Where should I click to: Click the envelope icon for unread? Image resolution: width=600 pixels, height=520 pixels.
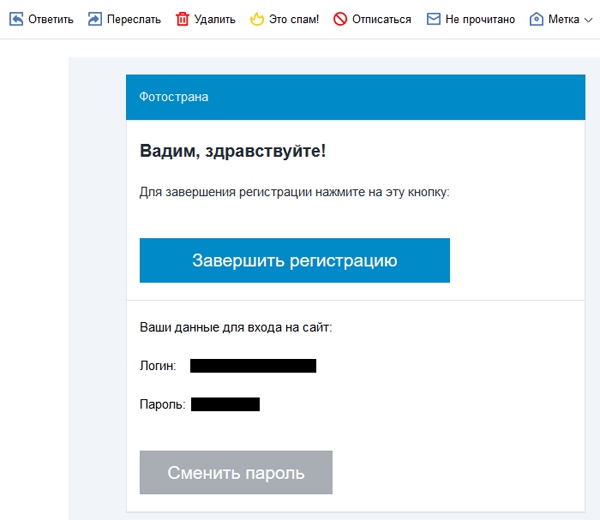click(x=433, y=19)
